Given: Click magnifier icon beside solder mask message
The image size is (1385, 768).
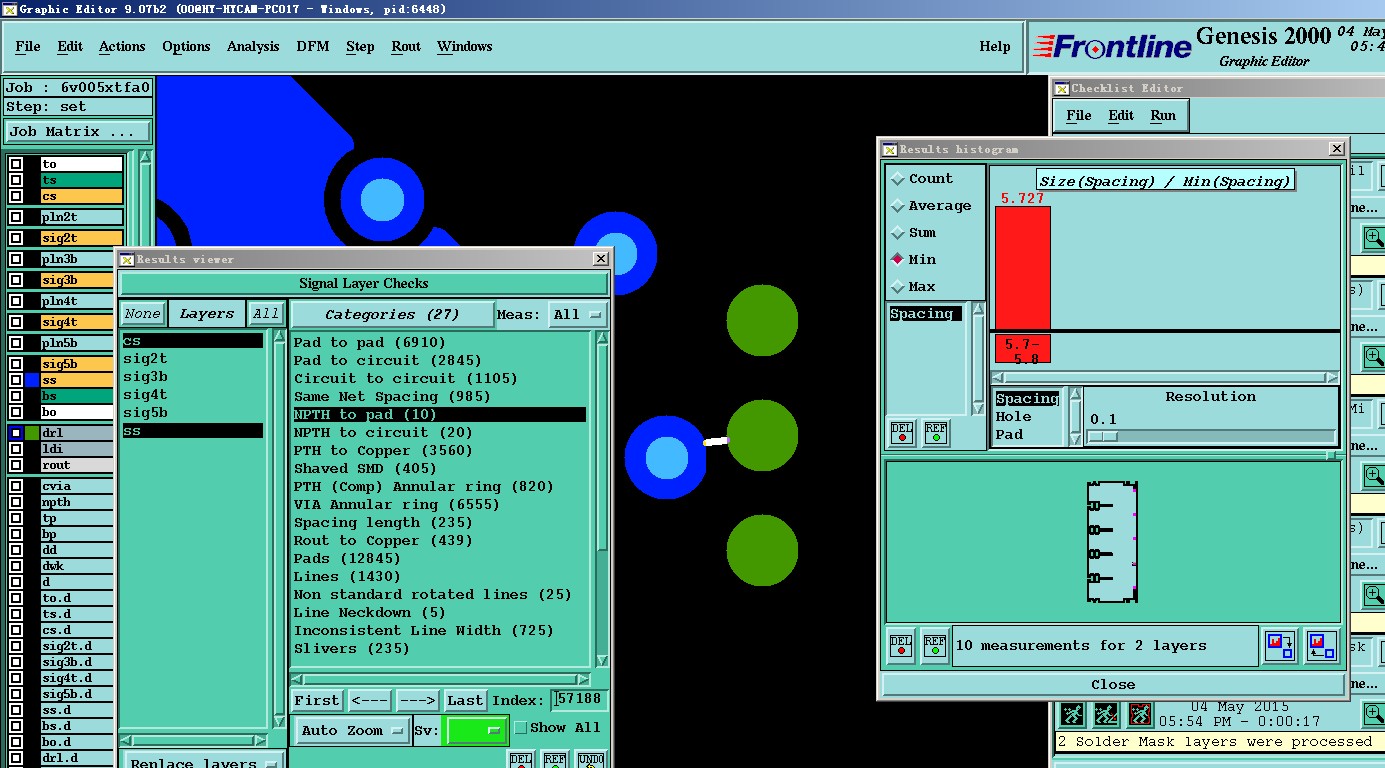Looking at the screenshot, I should [1374, 714].
